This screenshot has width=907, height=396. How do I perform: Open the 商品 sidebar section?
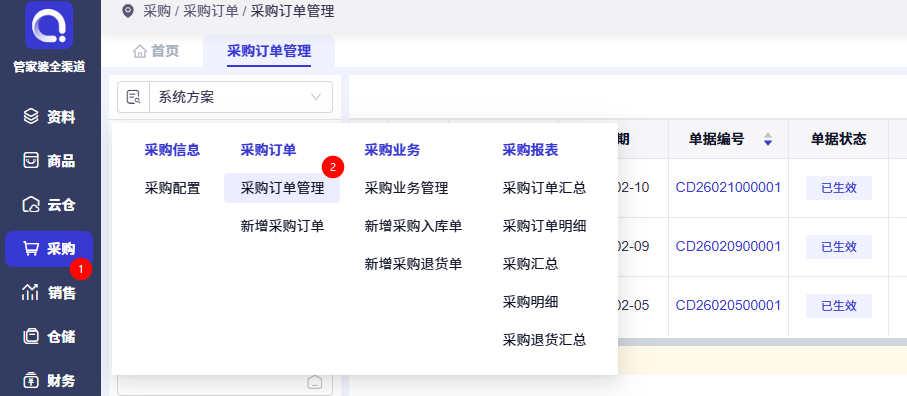(49, 161)
